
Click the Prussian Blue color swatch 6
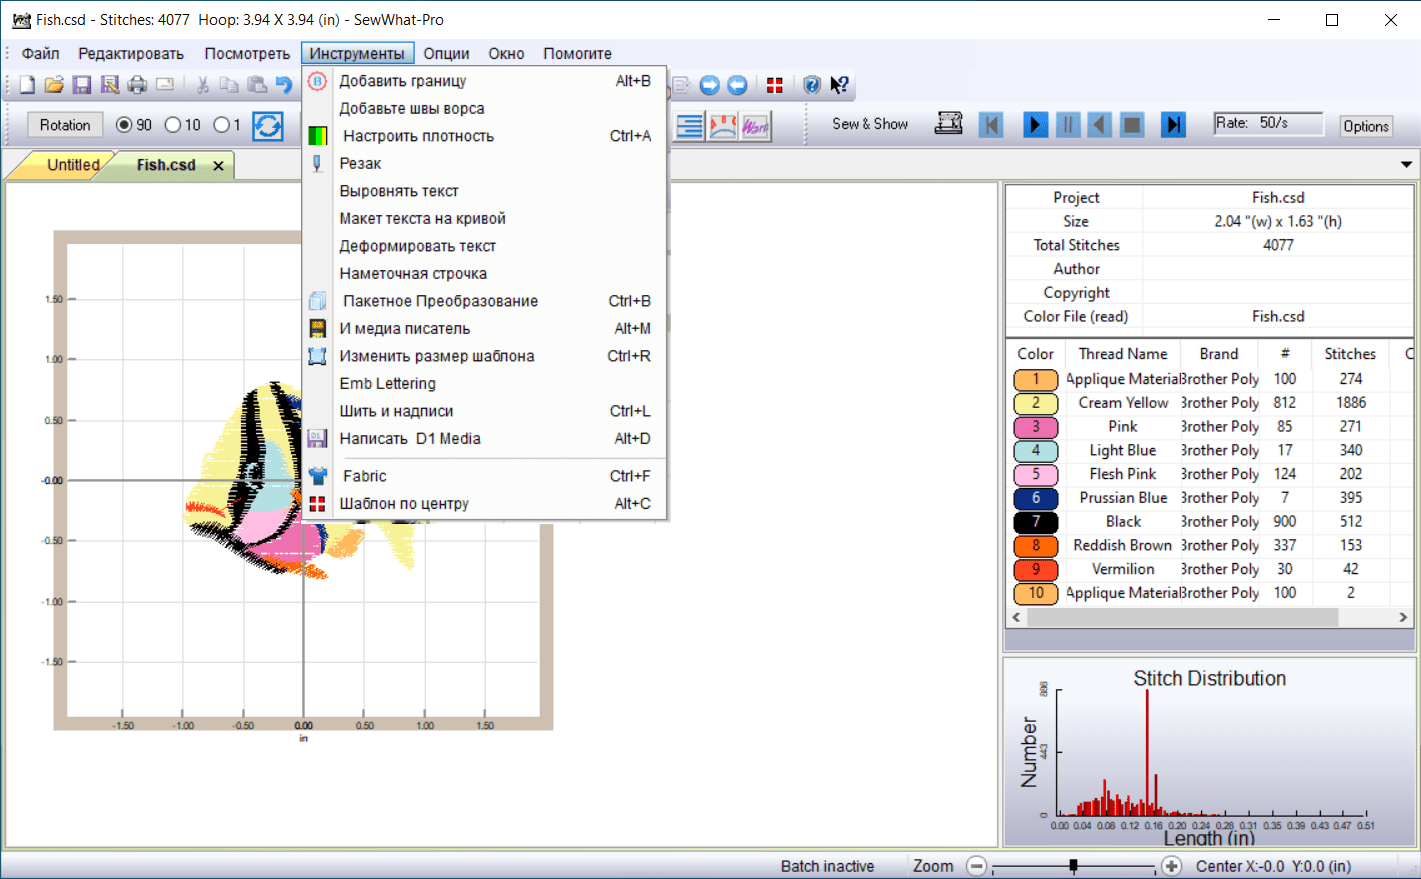(x=1035, y=498)
